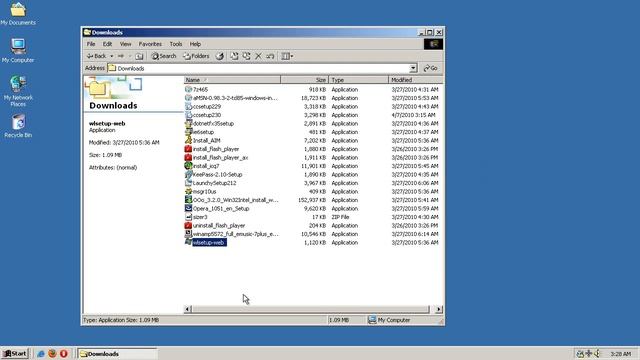Sort by the Name column header
This screenshot has height=360, width=640.
click(232, 80)
